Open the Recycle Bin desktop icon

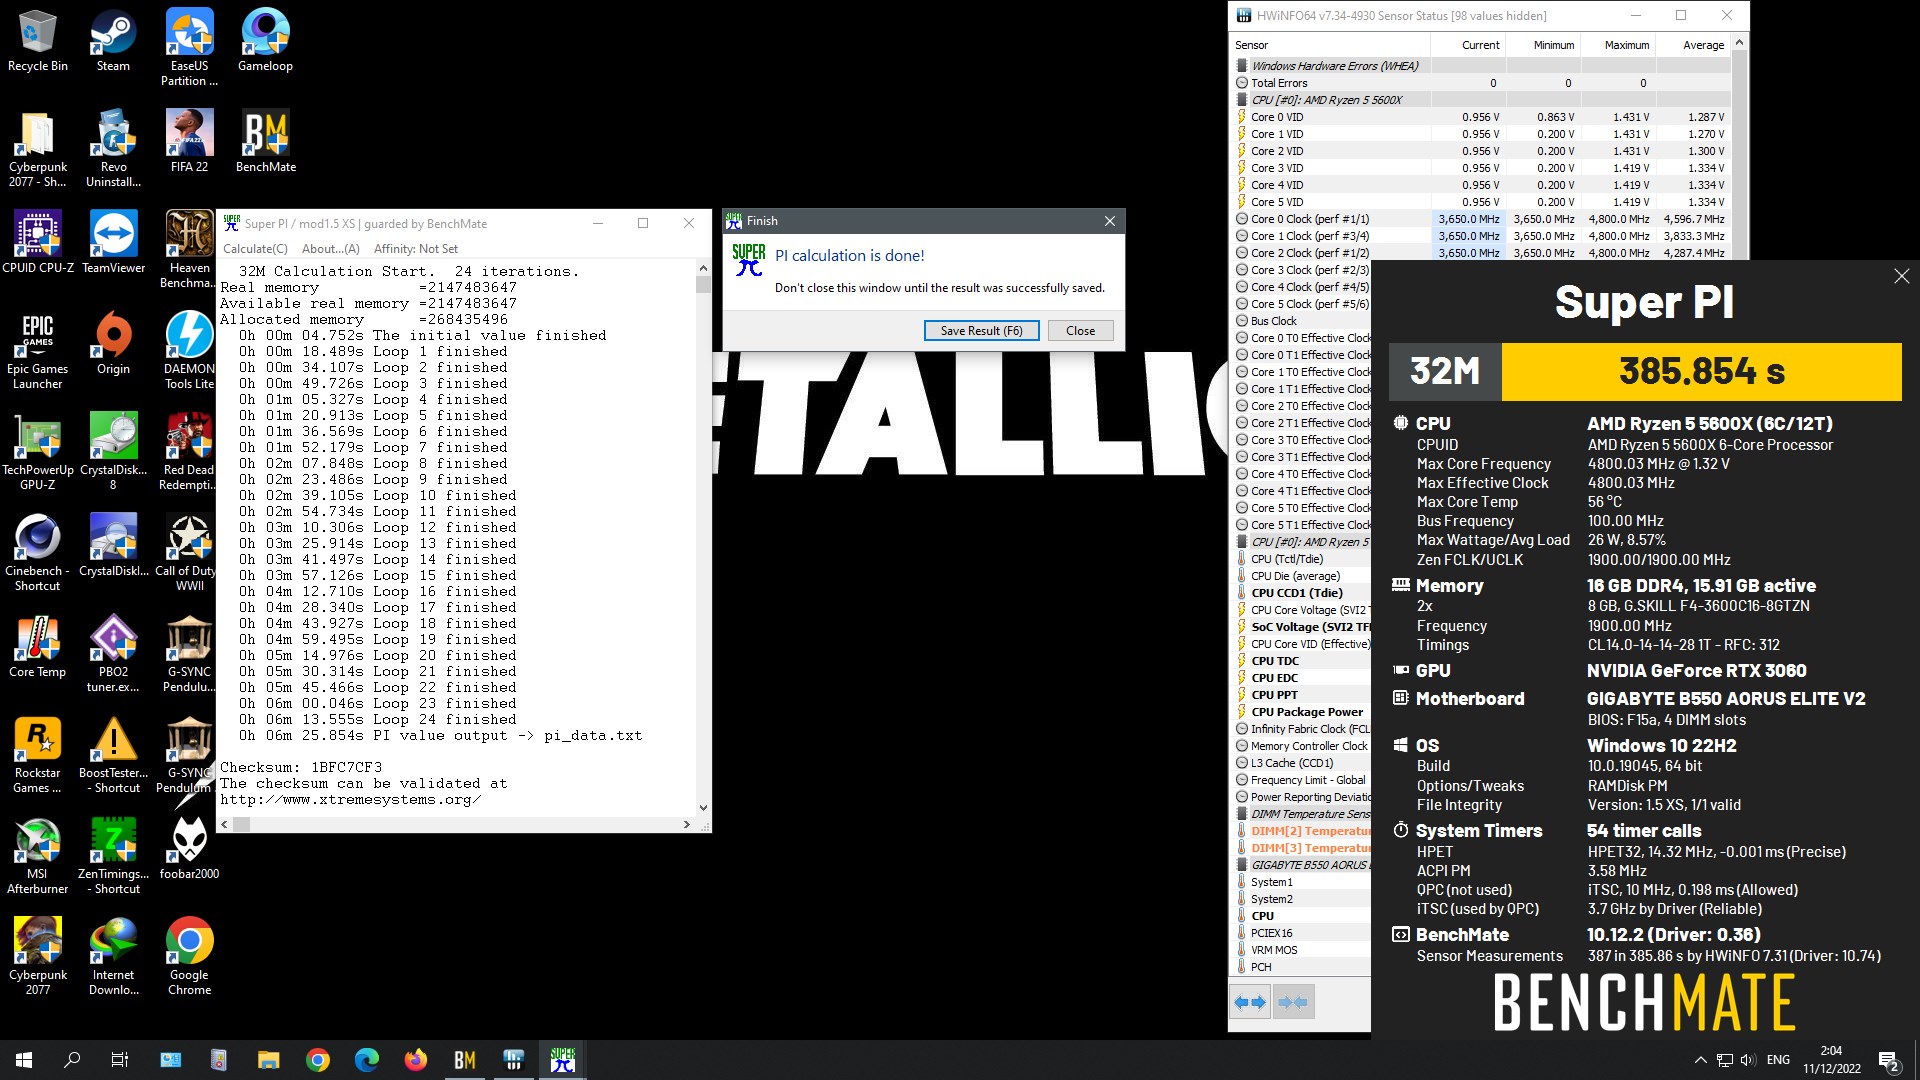click(38, 42)
